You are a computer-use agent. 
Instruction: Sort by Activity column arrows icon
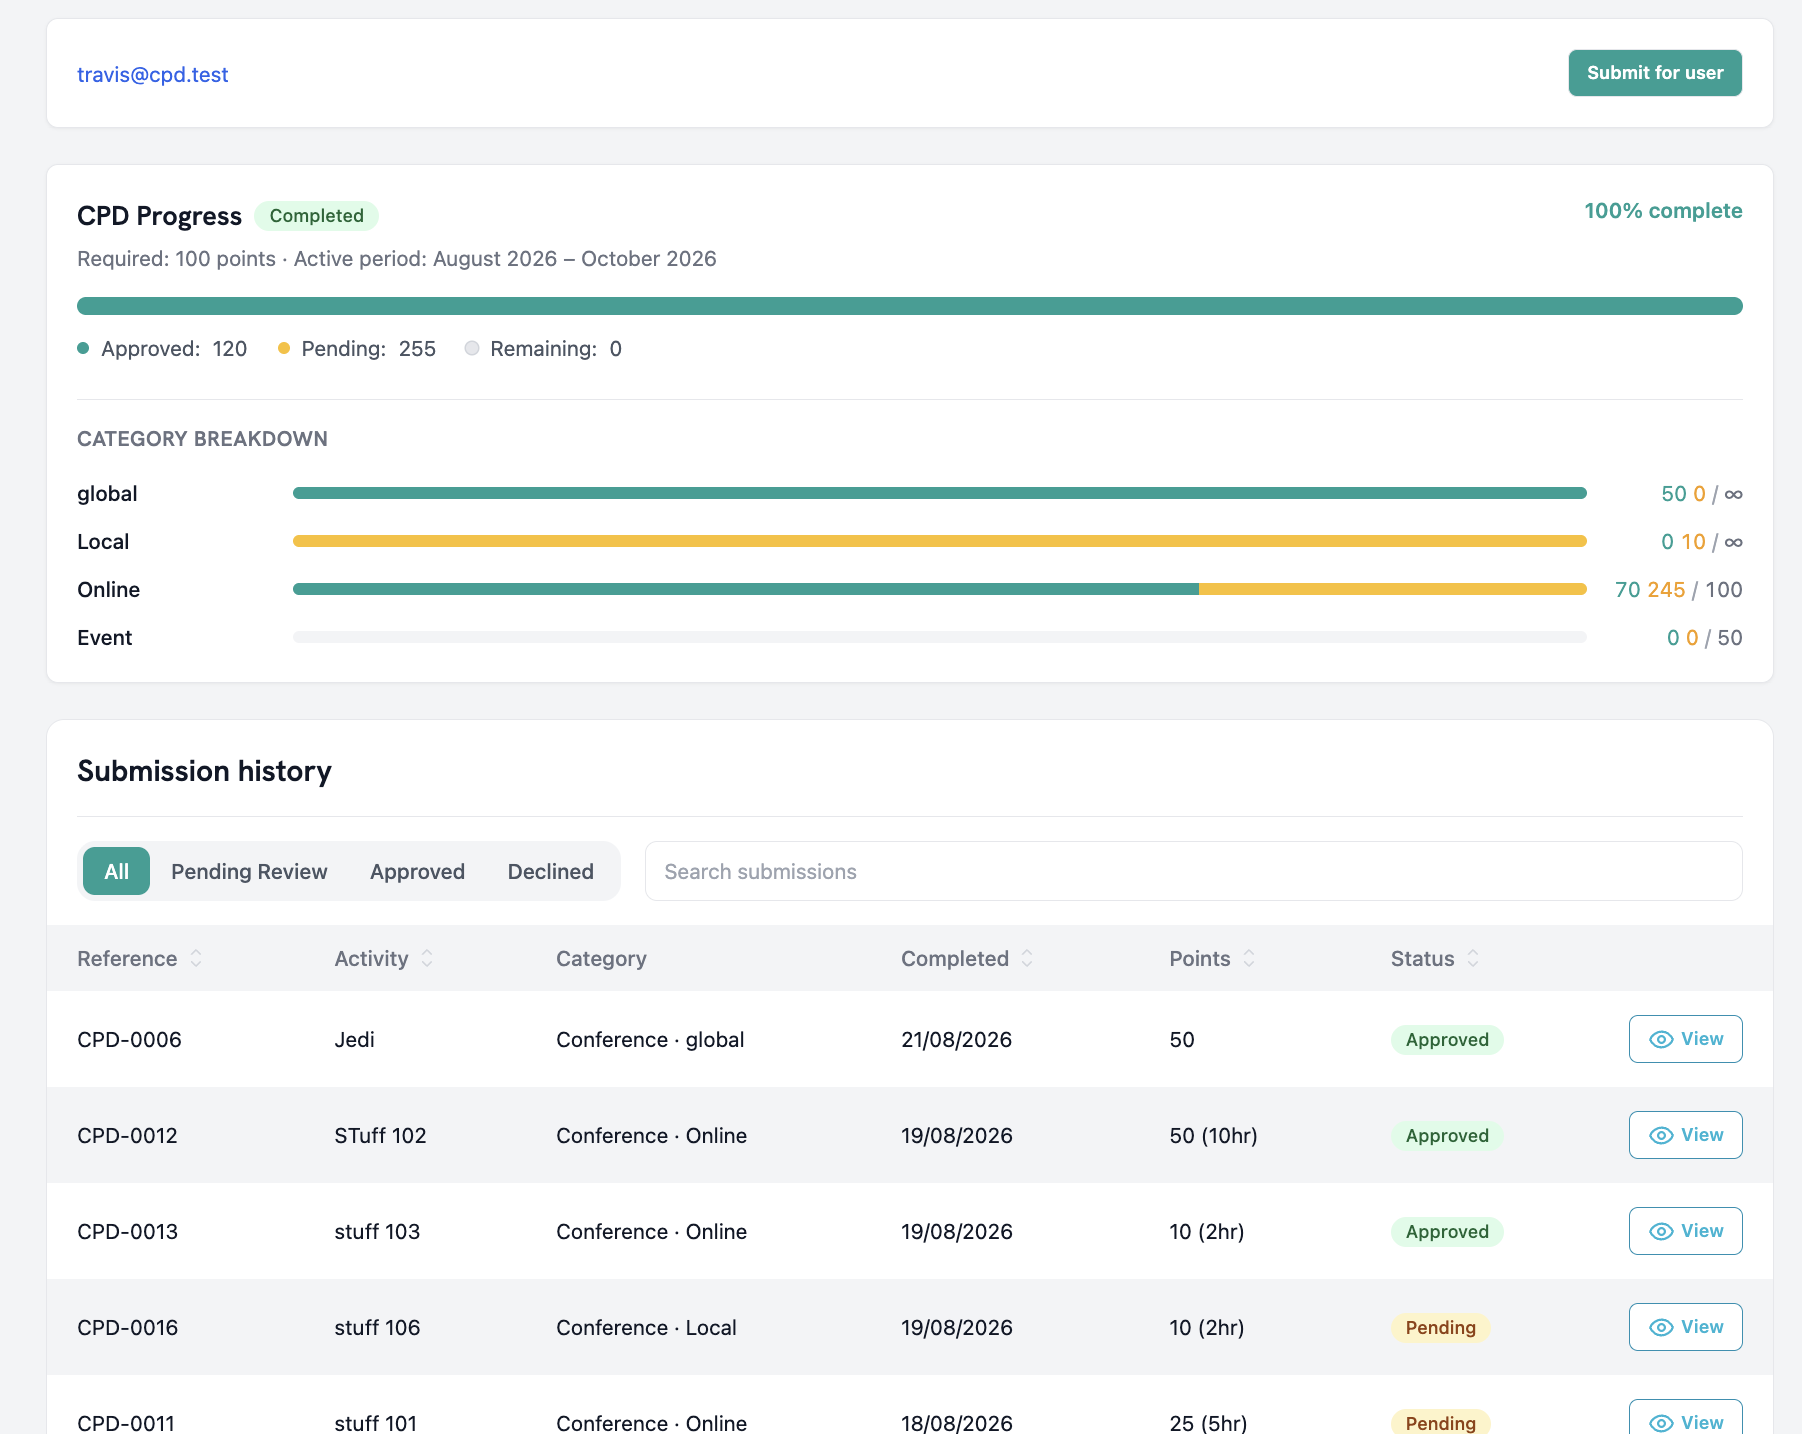427,958
